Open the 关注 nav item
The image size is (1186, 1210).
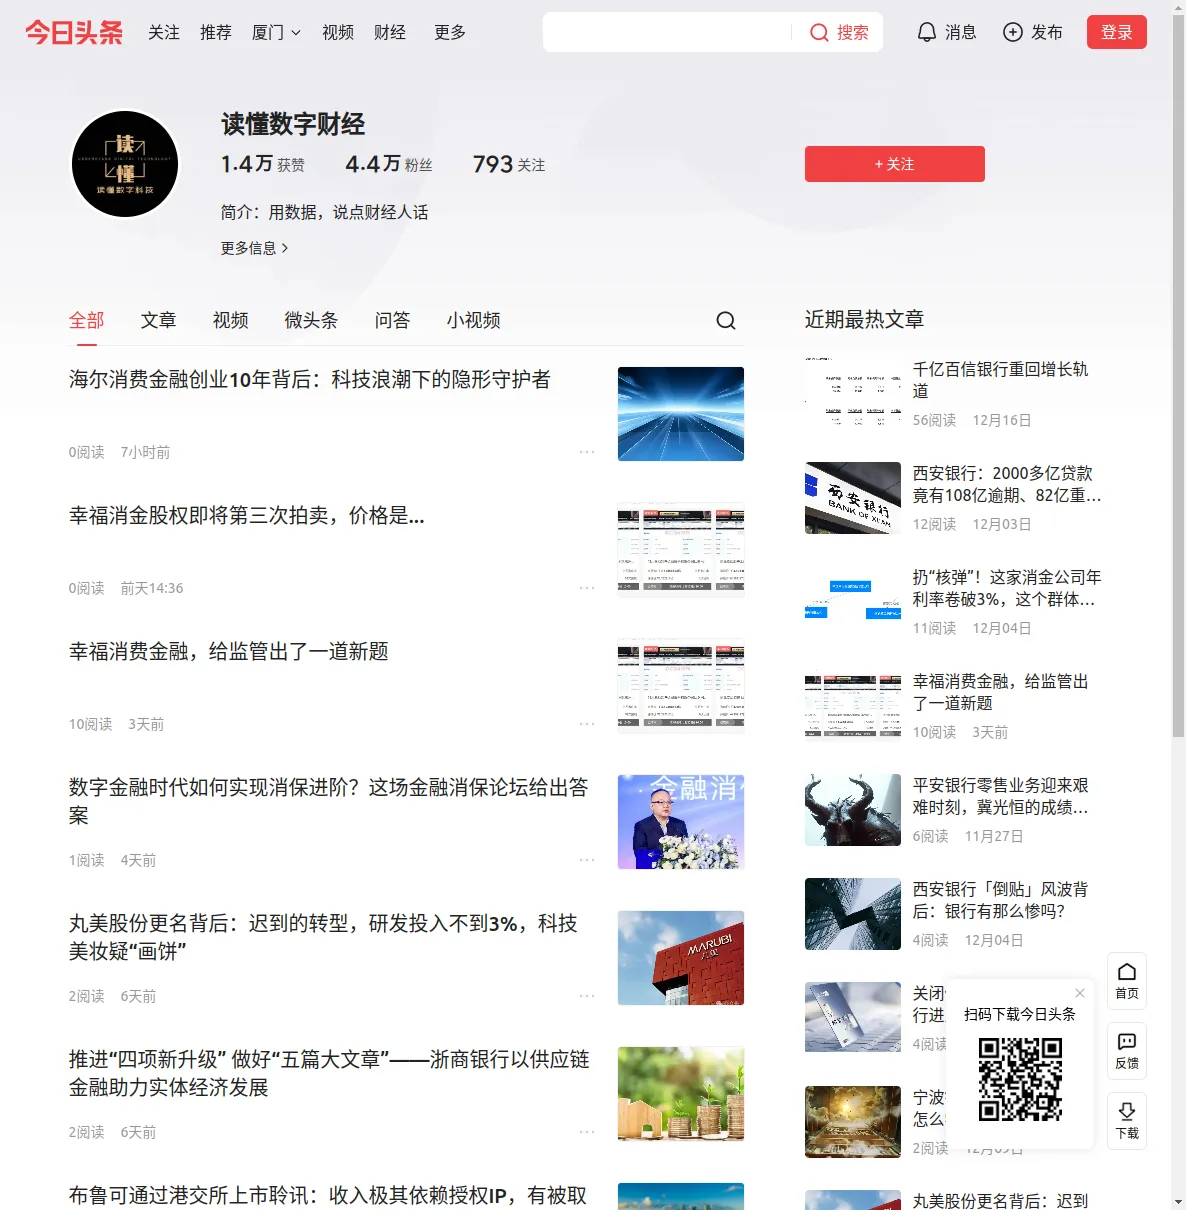[x=164, y=33]
